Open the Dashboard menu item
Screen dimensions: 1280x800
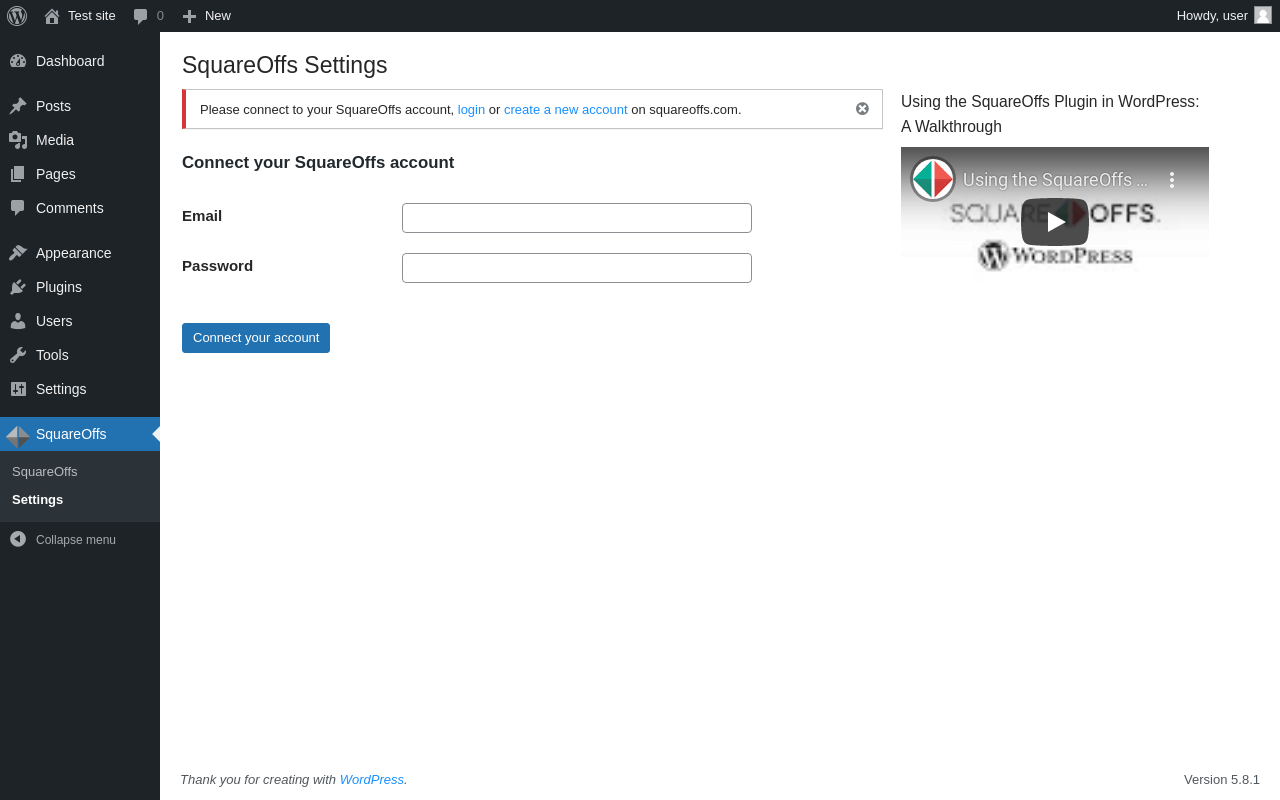70,61
